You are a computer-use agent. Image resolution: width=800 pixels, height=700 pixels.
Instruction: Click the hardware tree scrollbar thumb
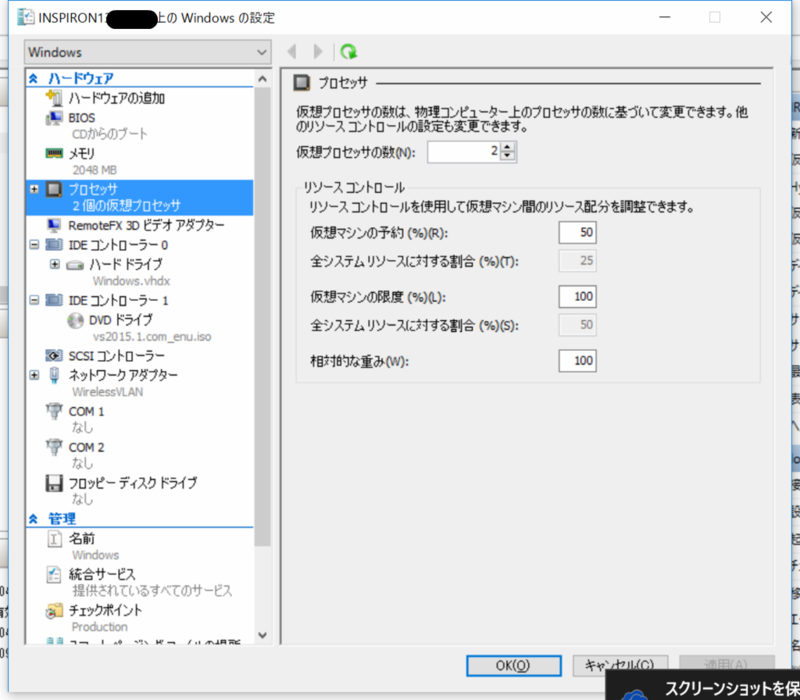pos(262,316)
